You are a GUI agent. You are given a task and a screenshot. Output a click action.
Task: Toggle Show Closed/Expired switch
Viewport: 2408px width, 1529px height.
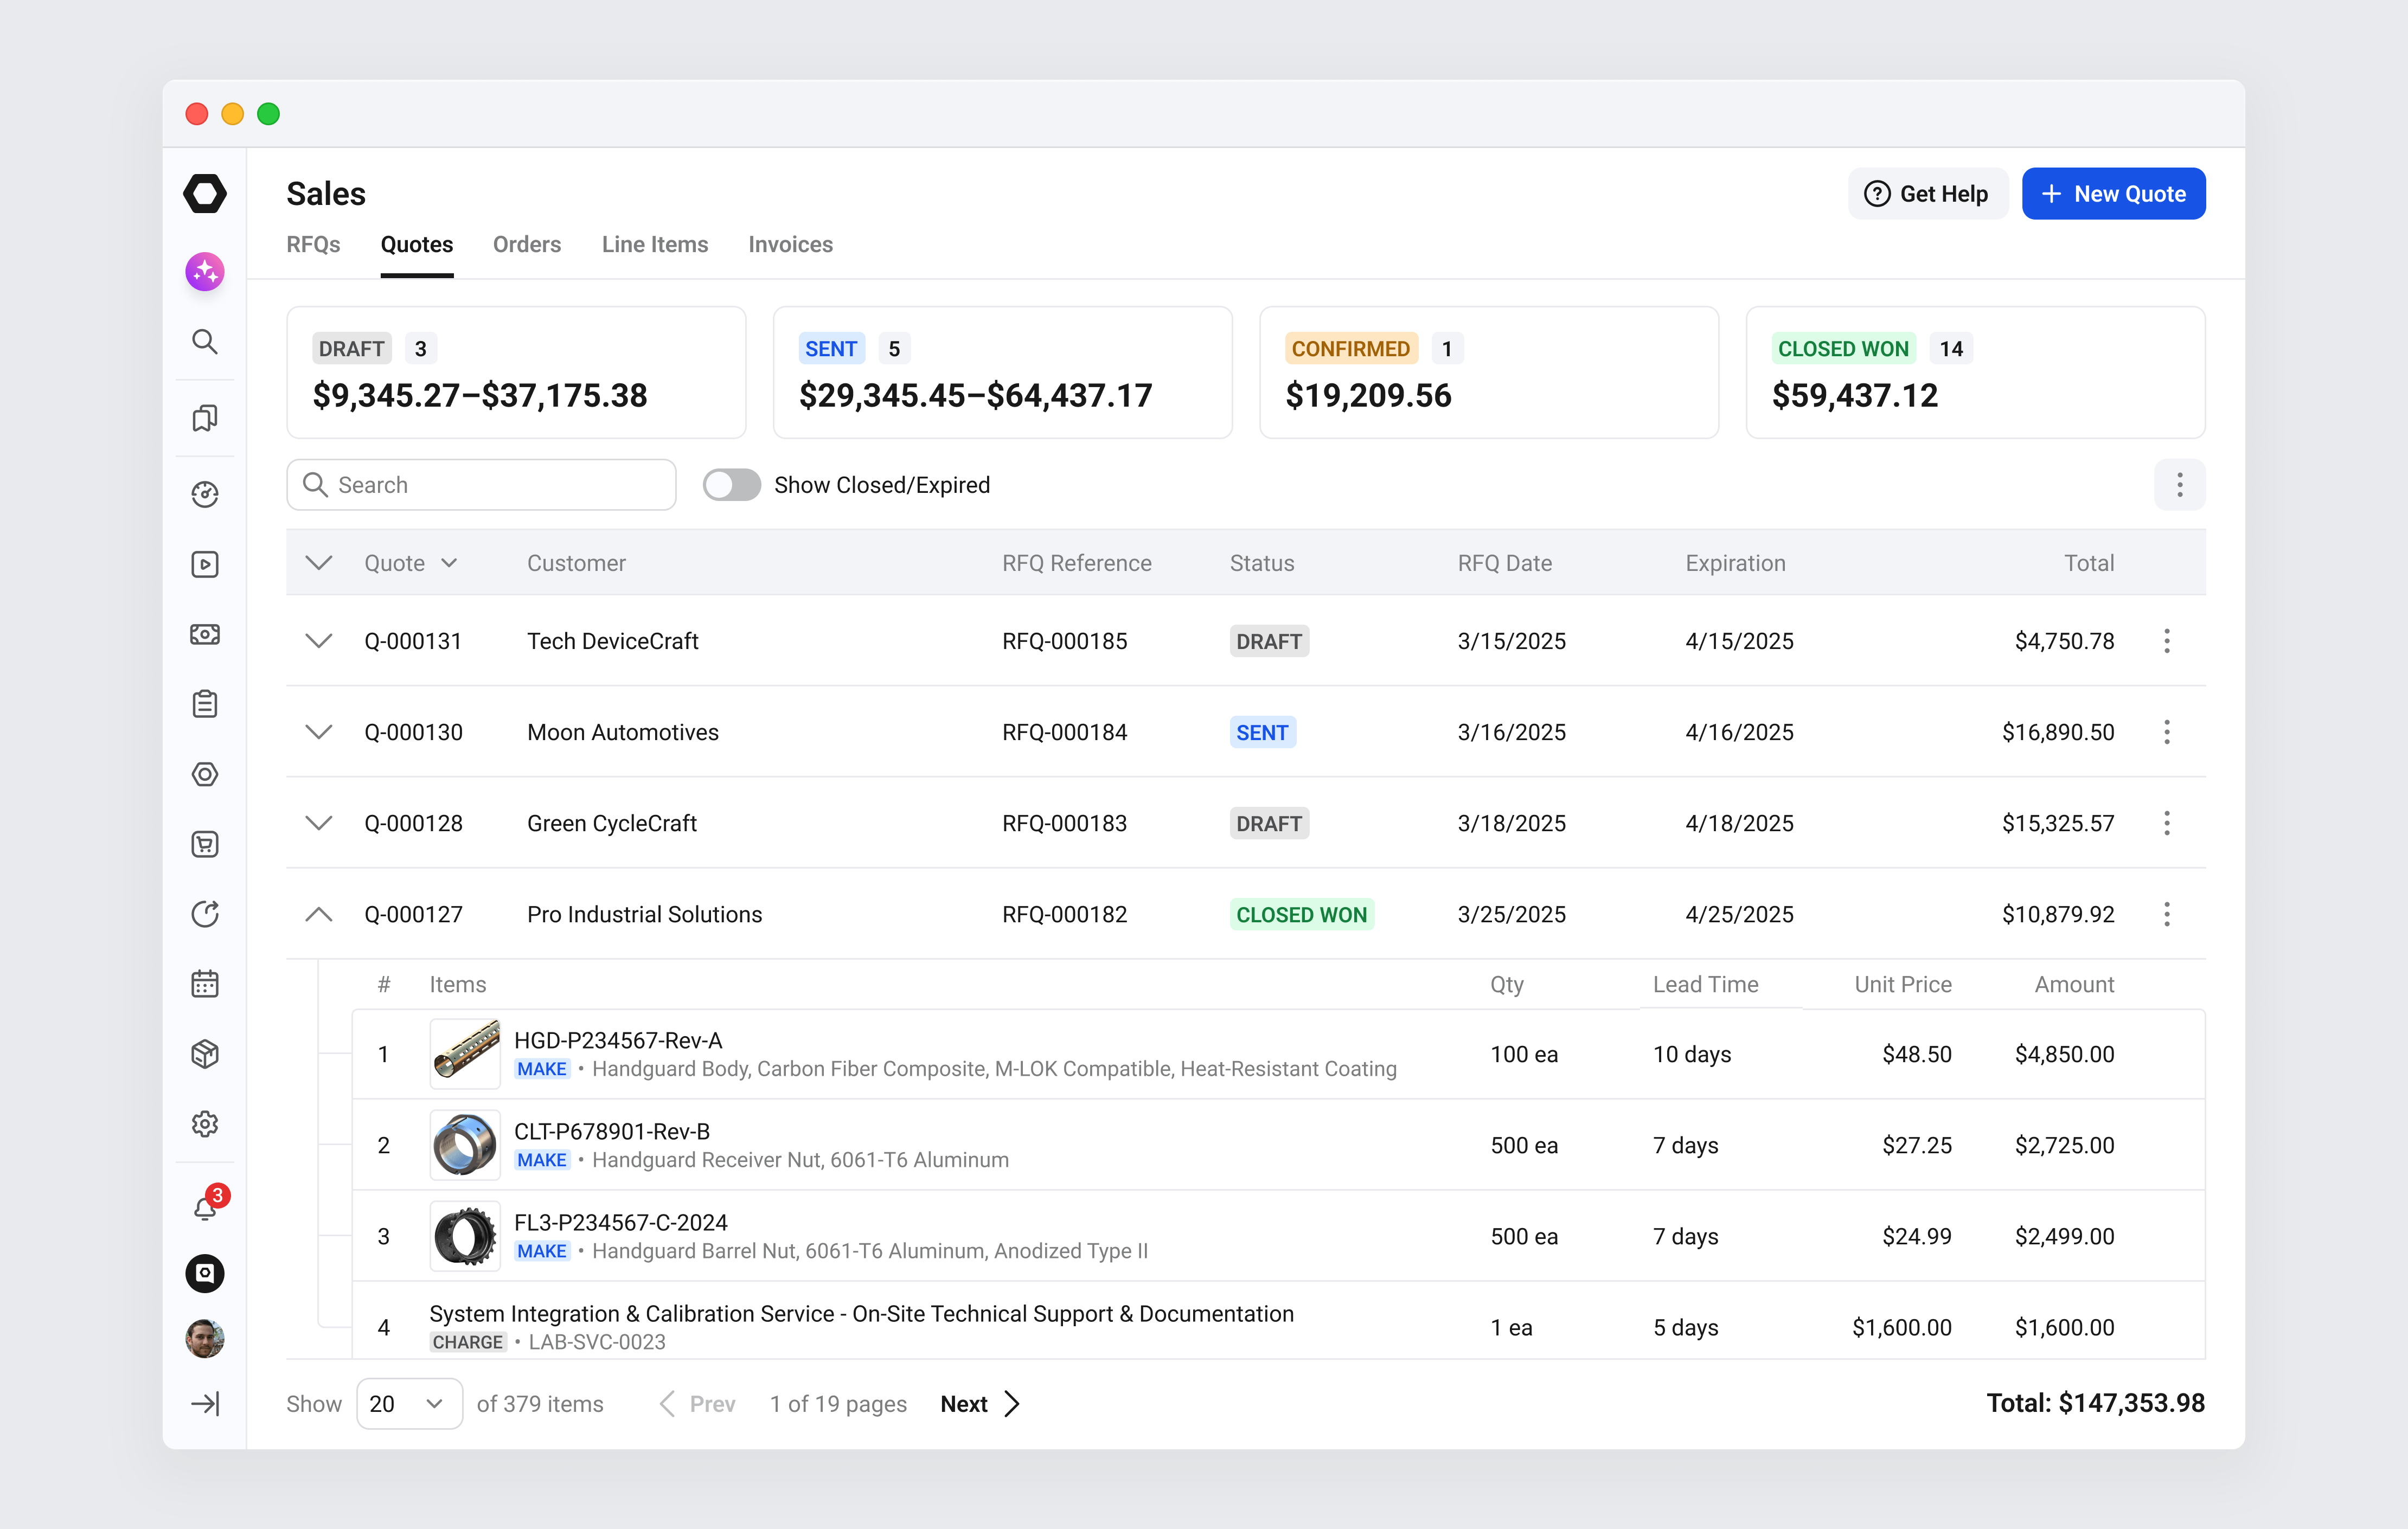(731, 485)
